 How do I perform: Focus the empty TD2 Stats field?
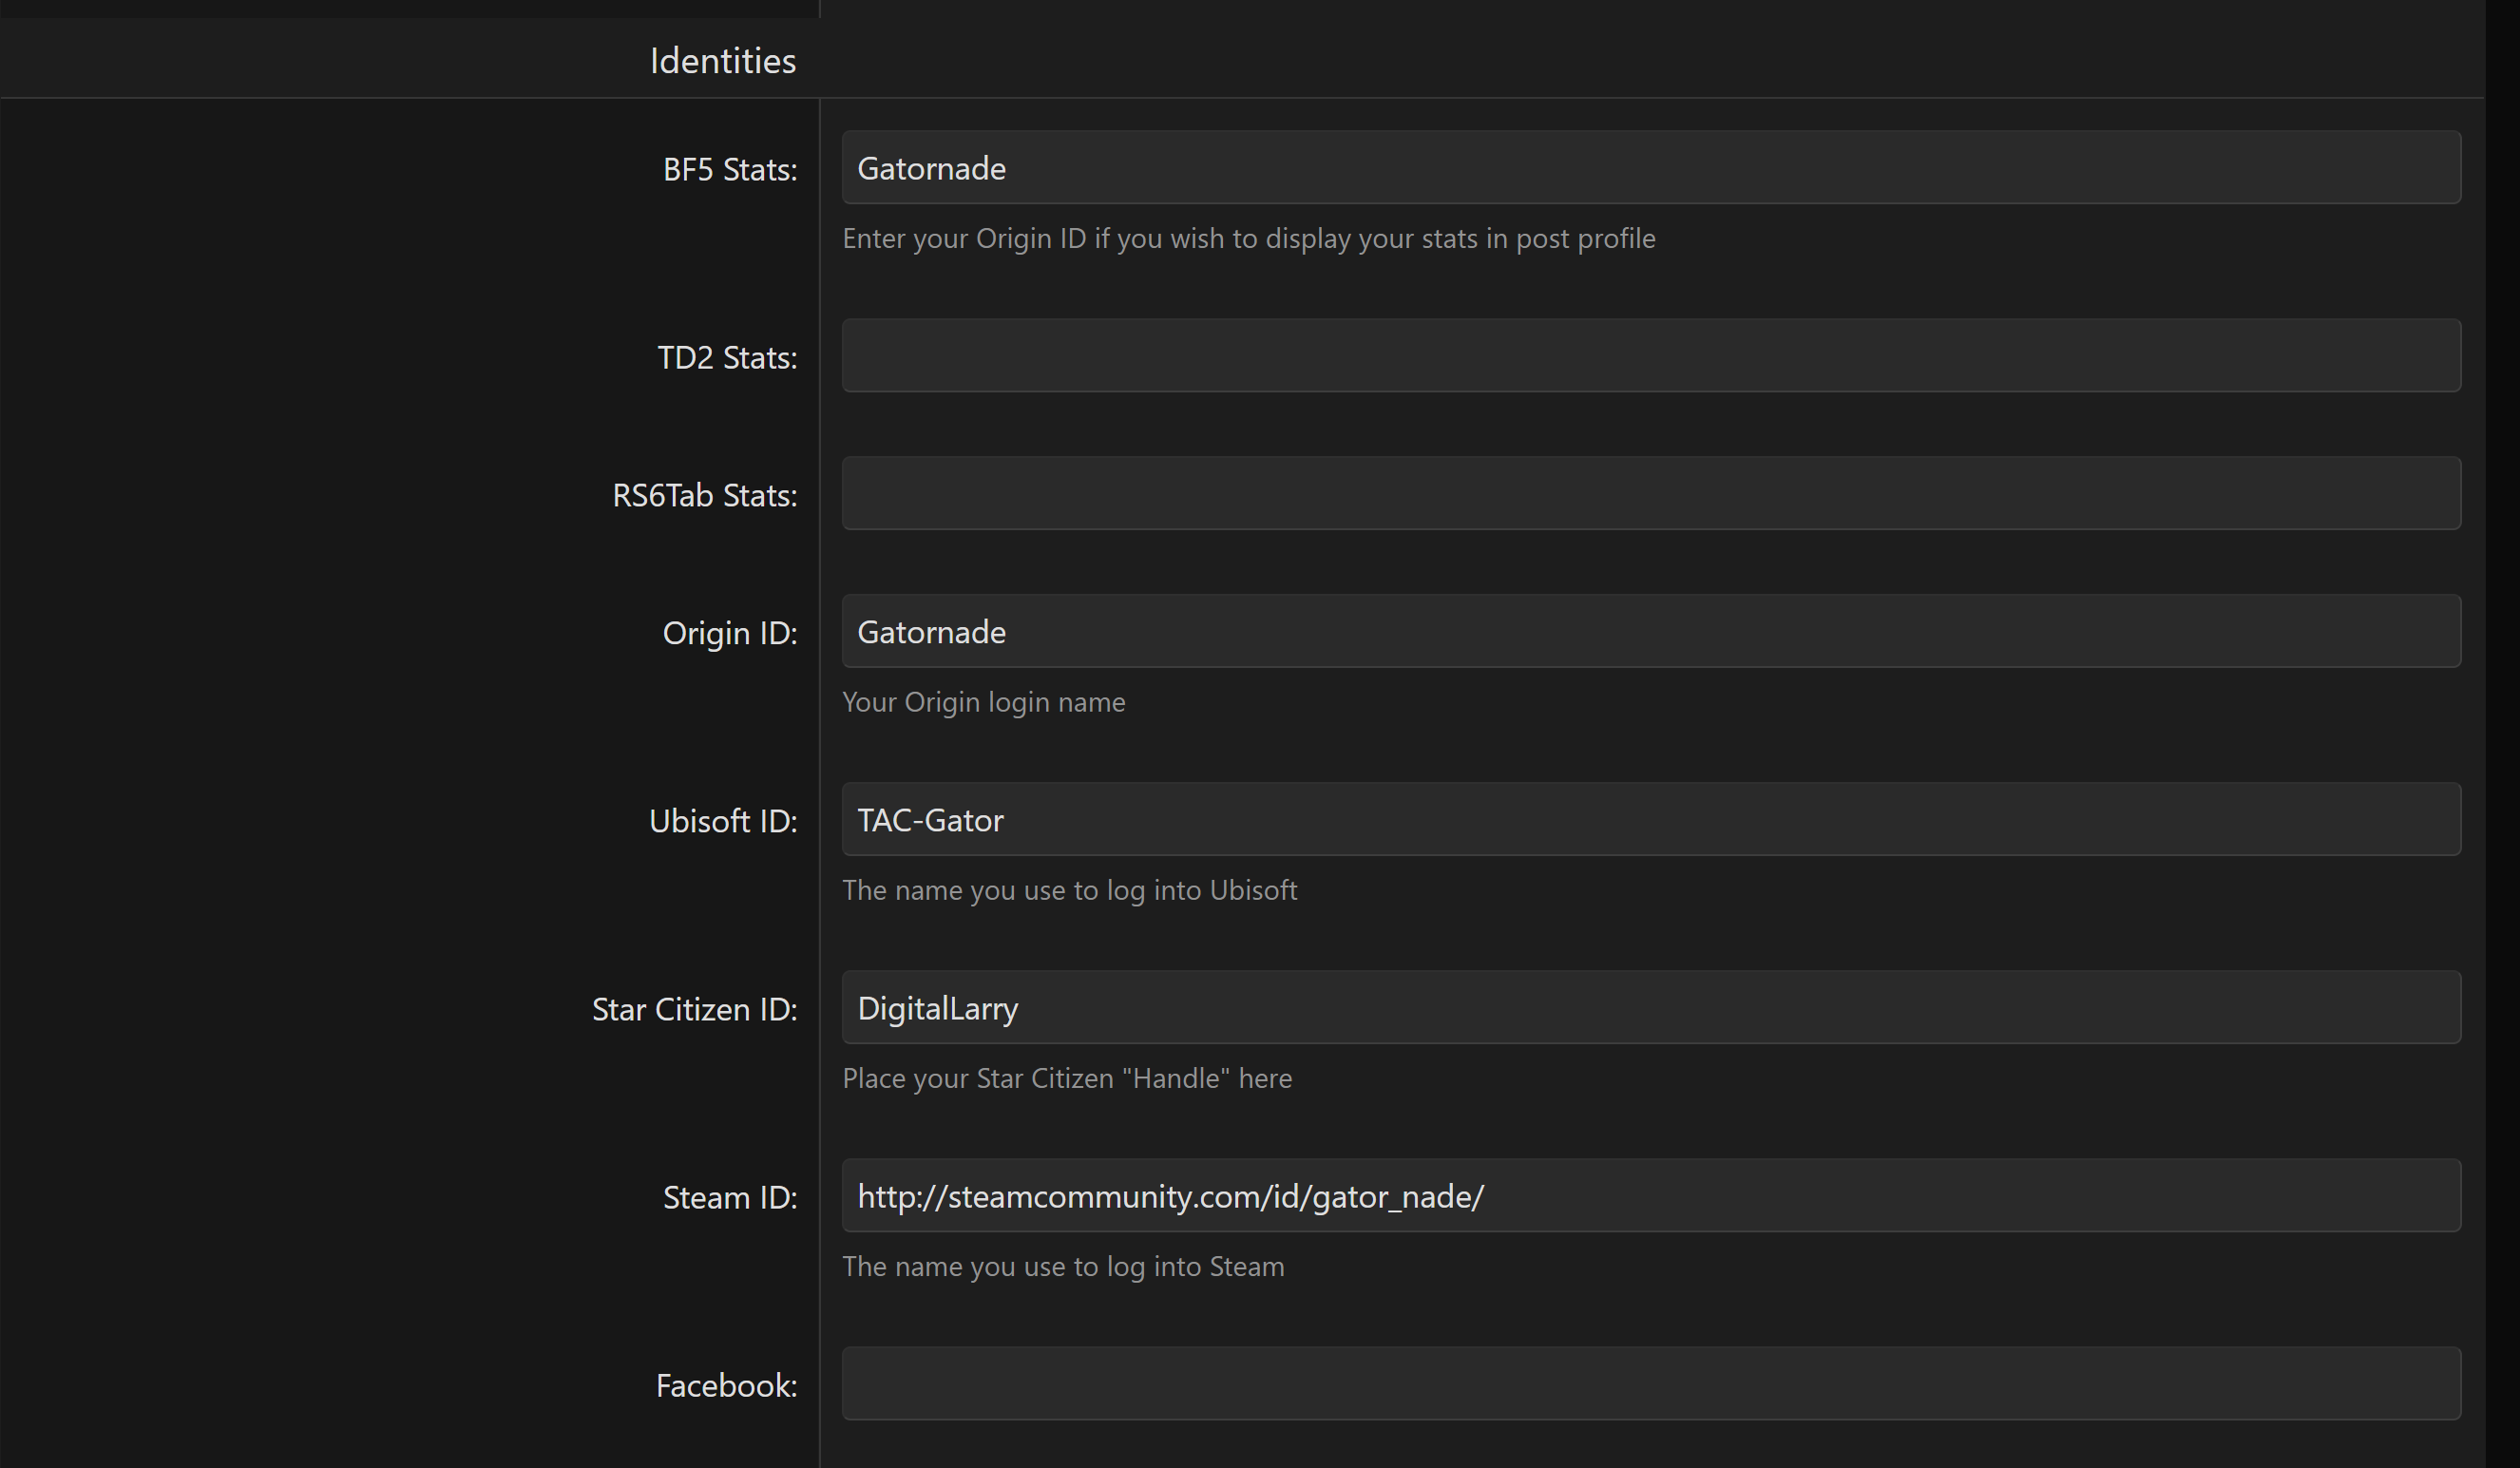tap(1650, 356)
